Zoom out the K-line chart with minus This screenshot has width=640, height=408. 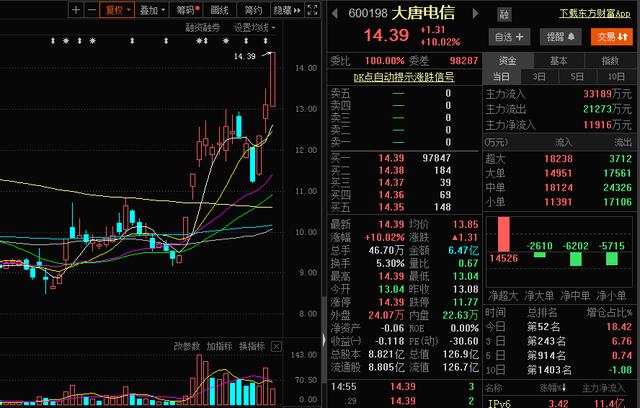[x=92, y=10]
